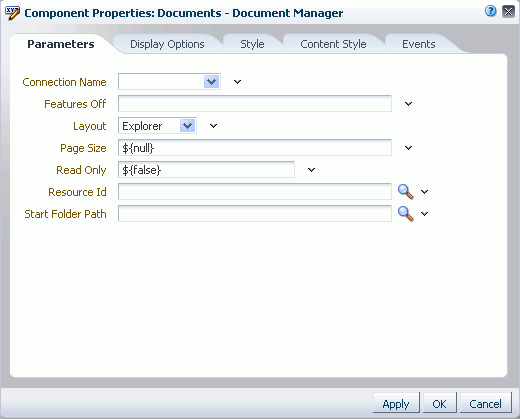
Task: Expand options arrow next to Start Folder Path
Action: tap(424, 214)
